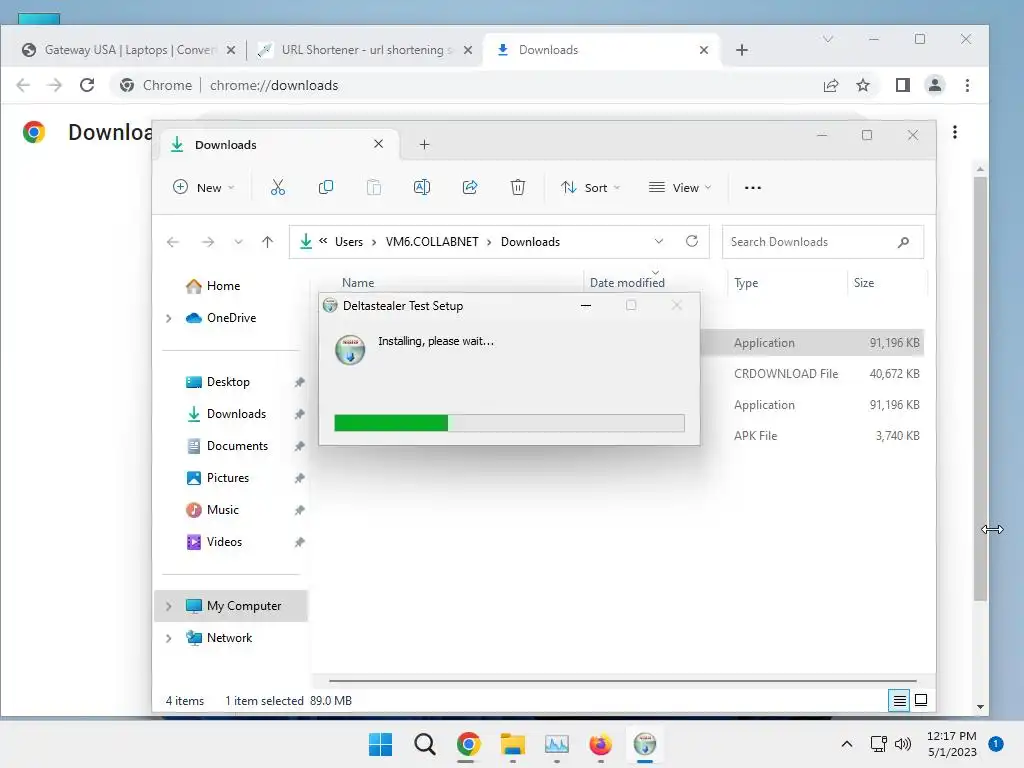
Task: Select the Chrome Downloads tab
Action: point(601,50)
